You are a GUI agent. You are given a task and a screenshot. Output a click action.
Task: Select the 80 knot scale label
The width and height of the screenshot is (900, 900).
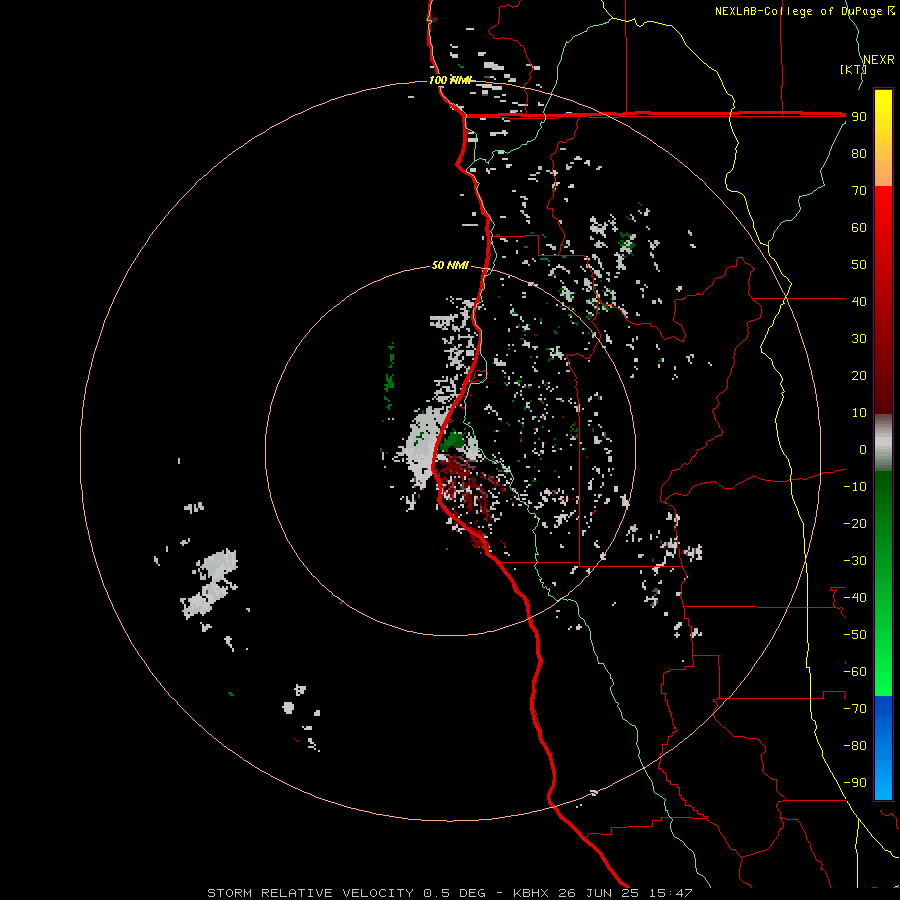859,154
